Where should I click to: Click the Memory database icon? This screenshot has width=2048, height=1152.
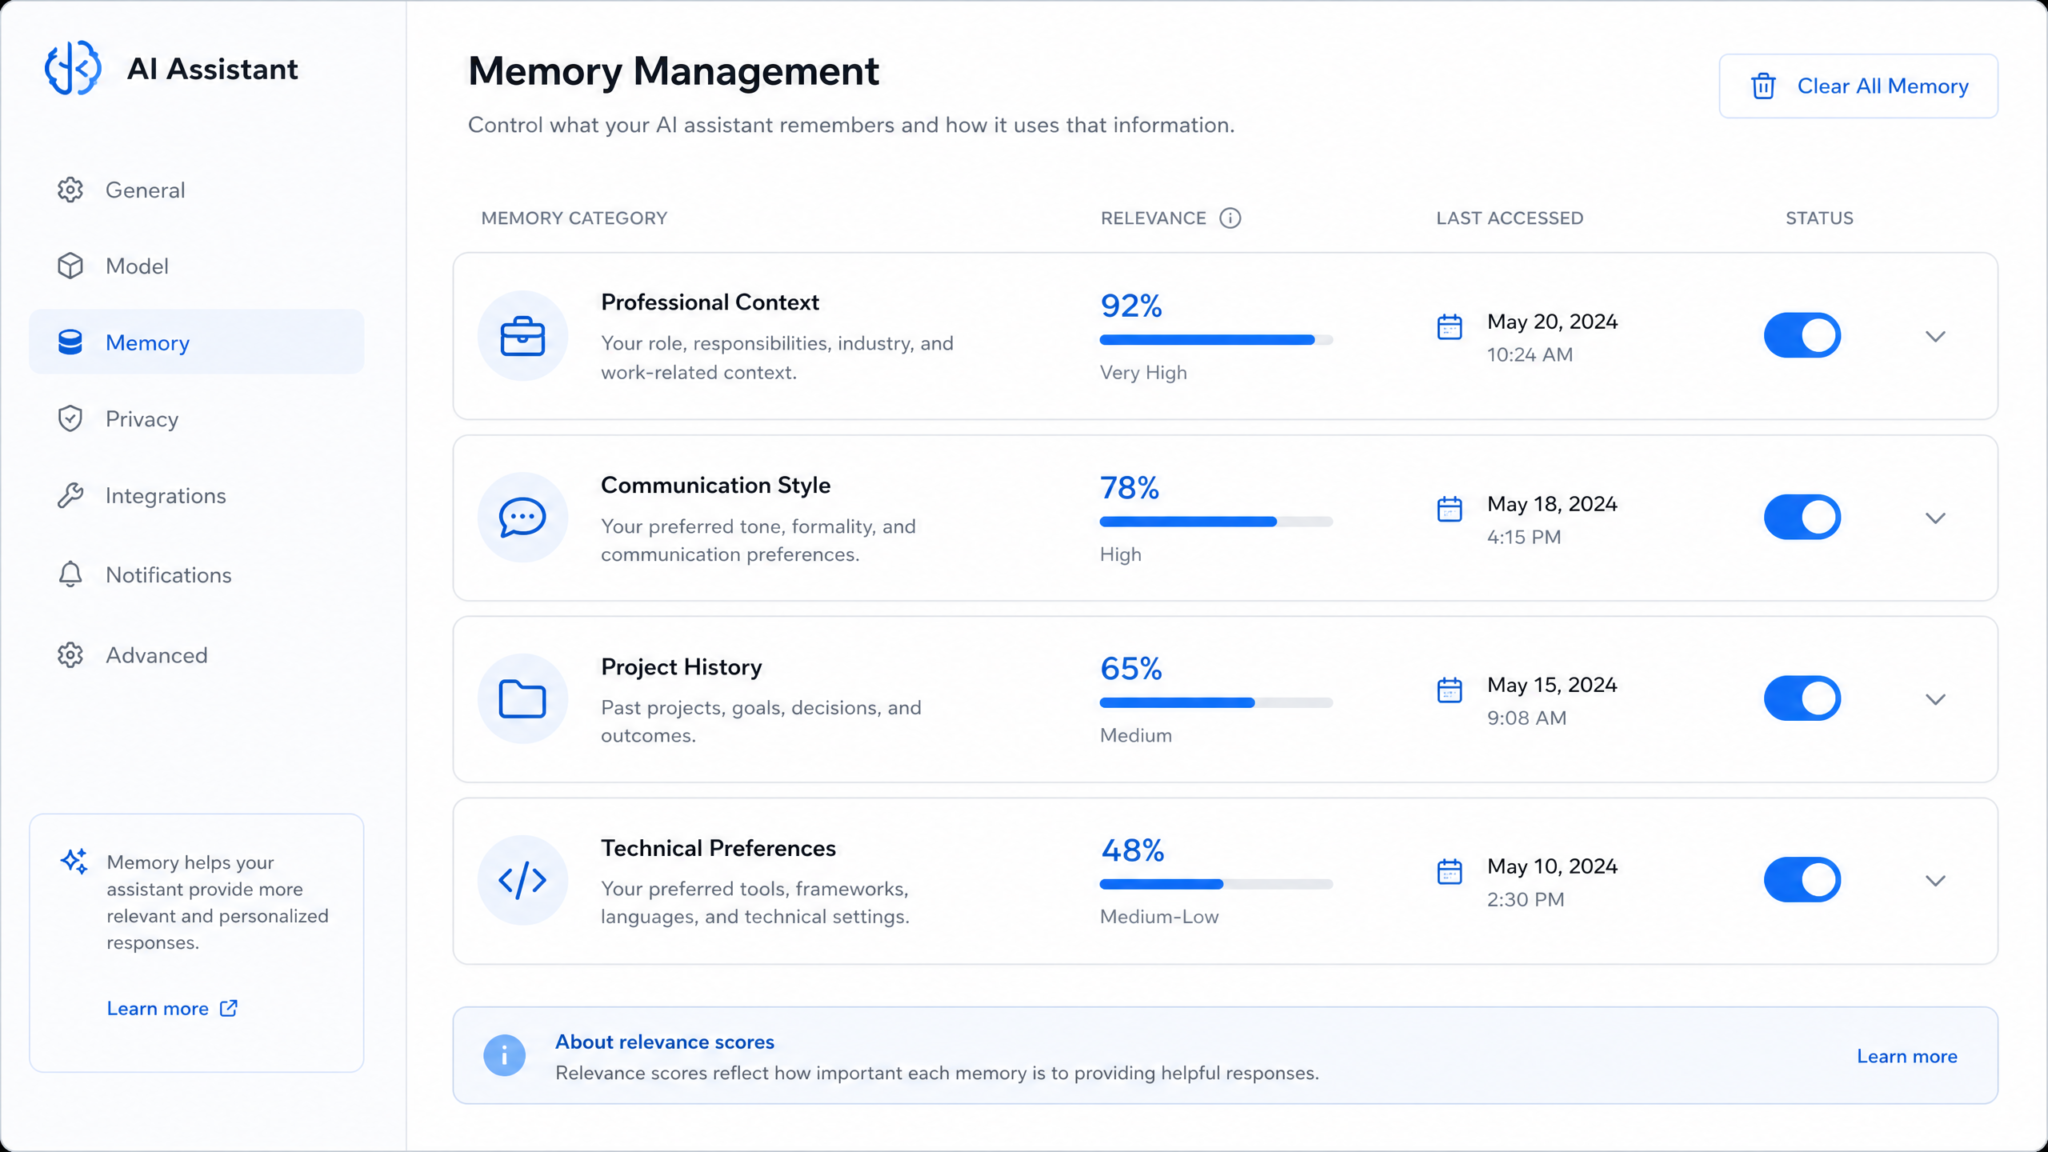point(70,342)
